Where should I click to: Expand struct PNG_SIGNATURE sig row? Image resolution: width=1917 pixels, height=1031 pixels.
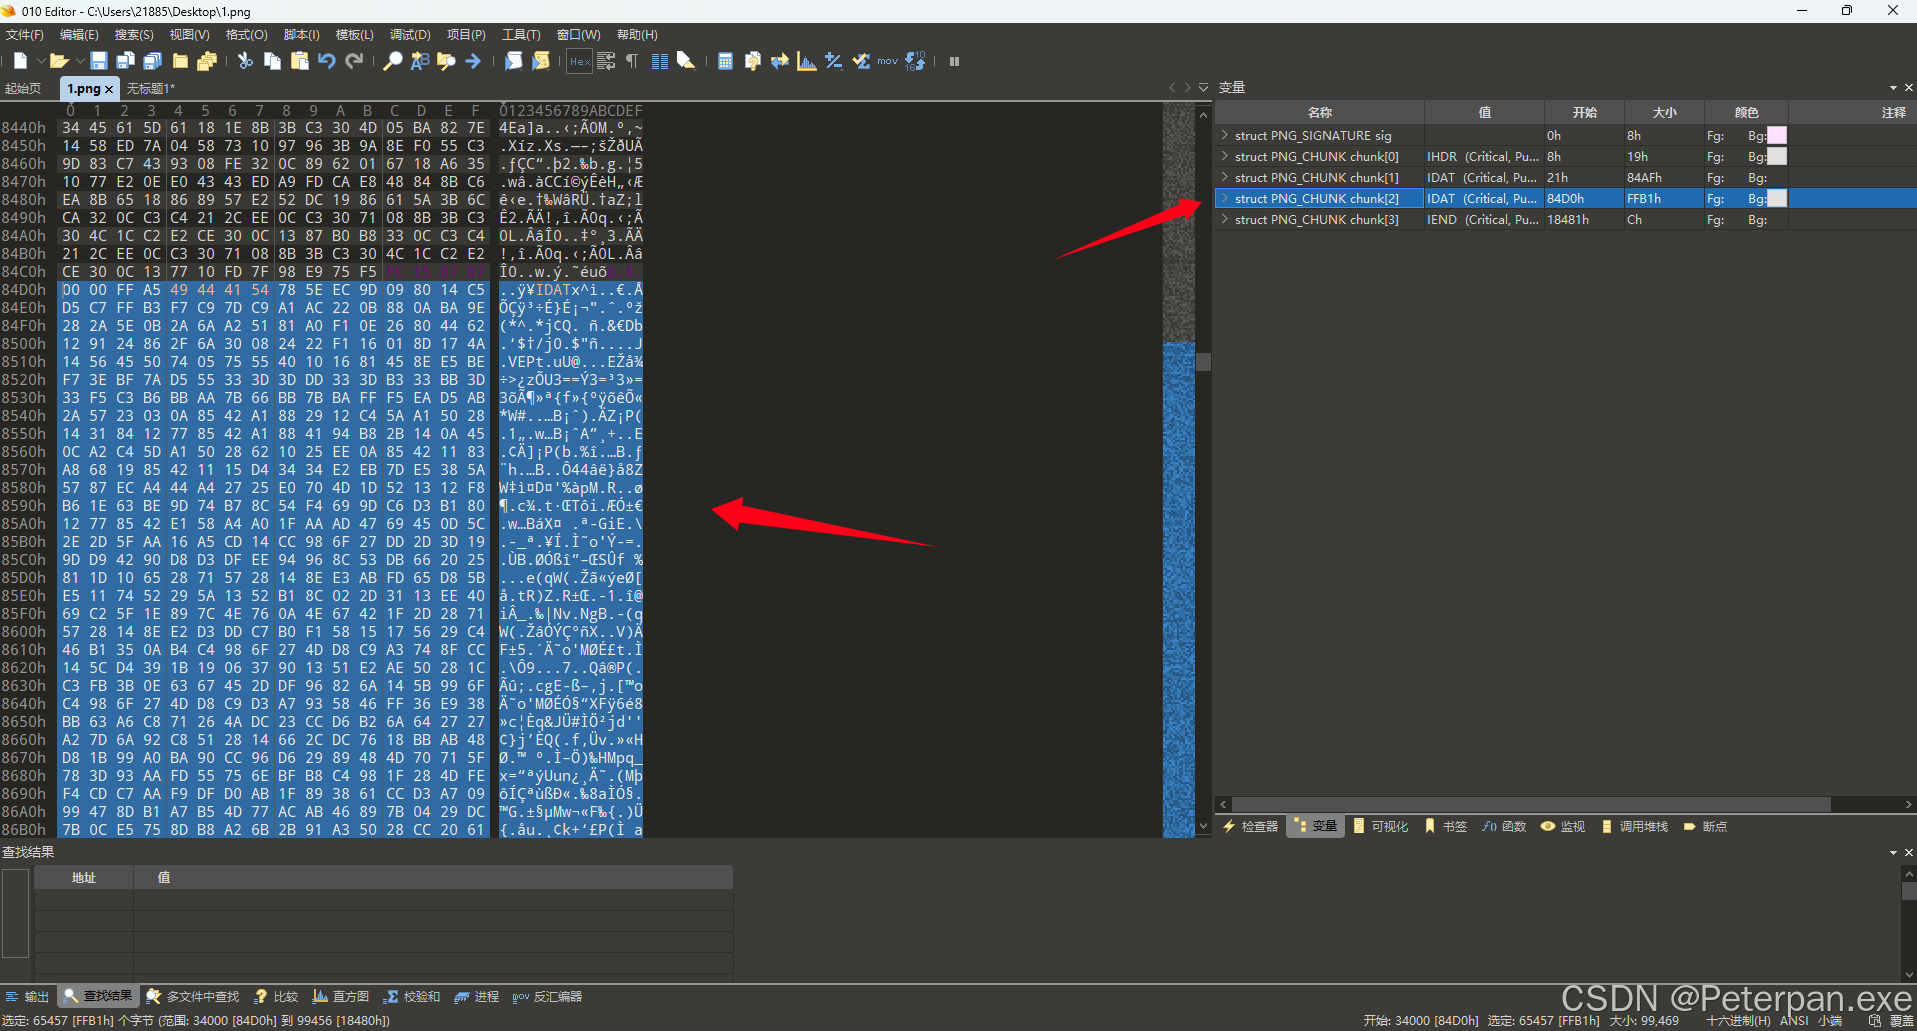coord(1225,135)
